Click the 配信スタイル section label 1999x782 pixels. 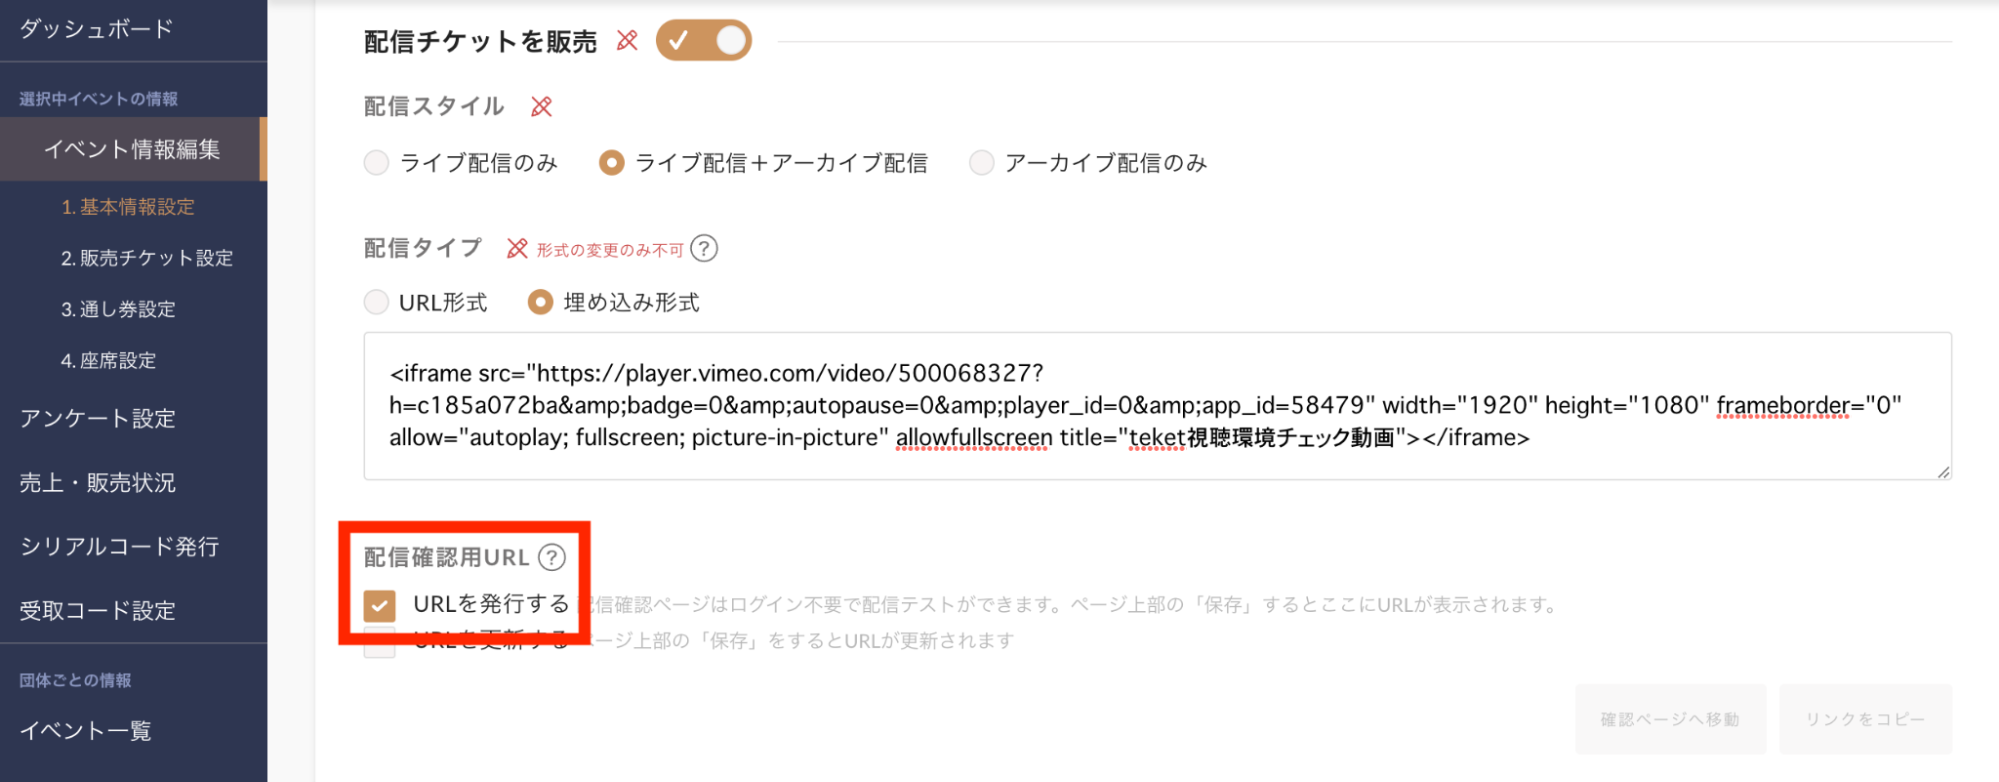coord(434,106)
